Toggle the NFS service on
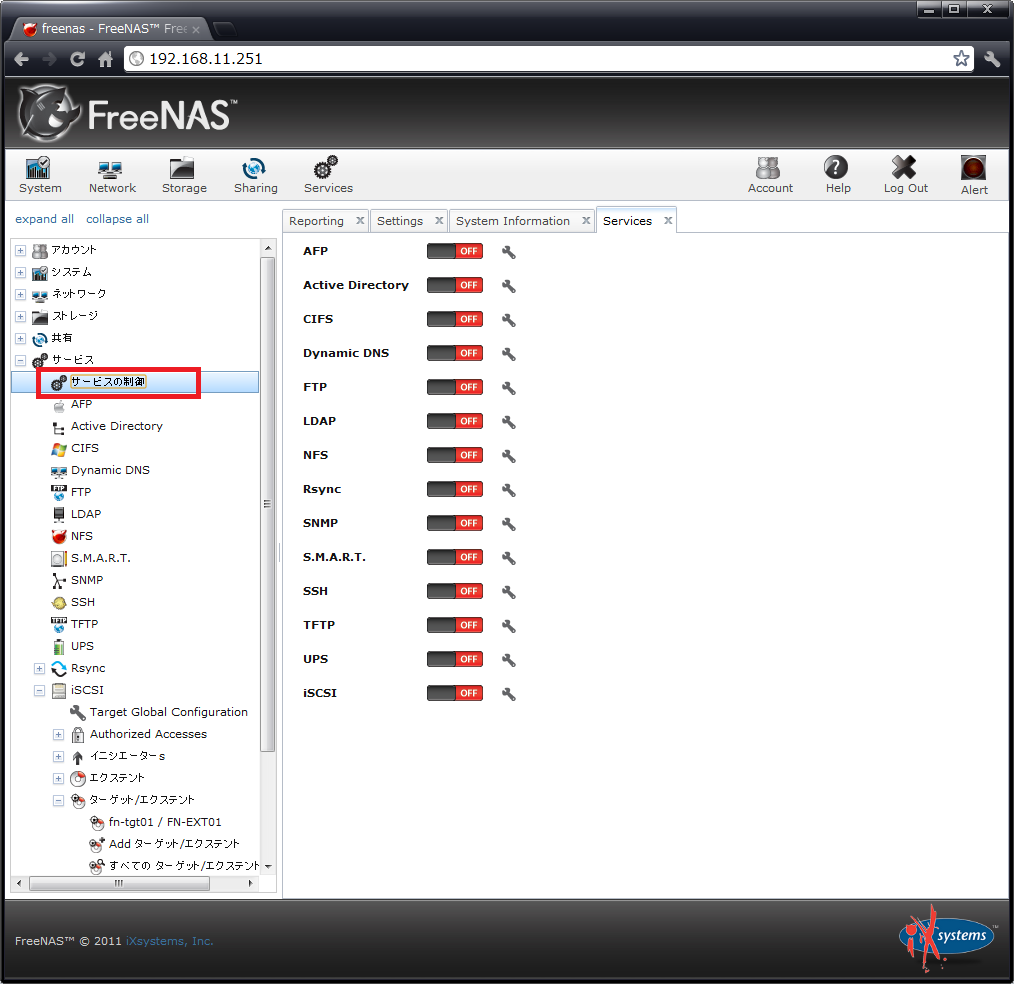 pos(455,455)
